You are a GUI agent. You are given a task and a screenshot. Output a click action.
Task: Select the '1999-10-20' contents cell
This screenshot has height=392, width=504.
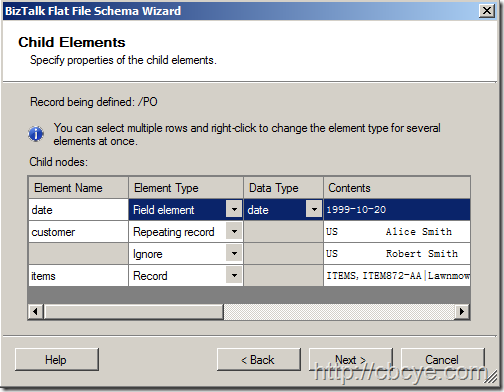(x=397, y=210)
